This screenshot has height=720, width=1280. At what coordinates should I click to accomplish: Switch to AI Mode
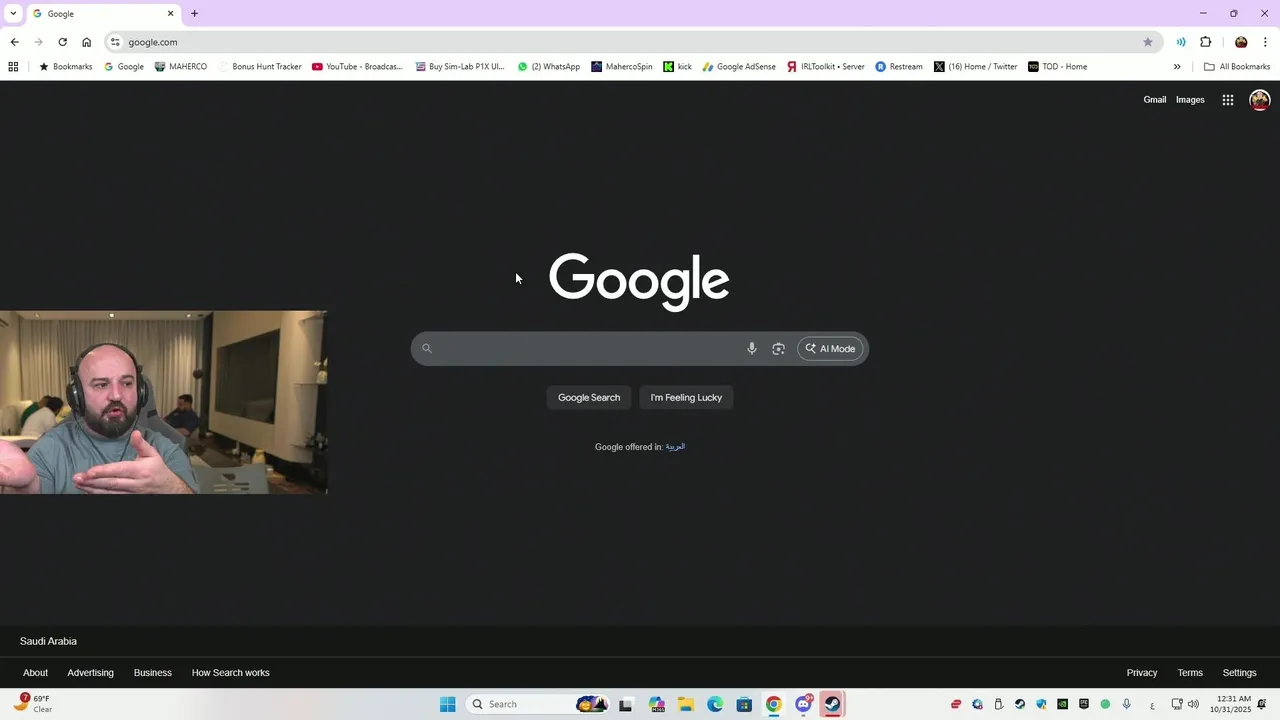pyautogui.click(x=830, y=349)
